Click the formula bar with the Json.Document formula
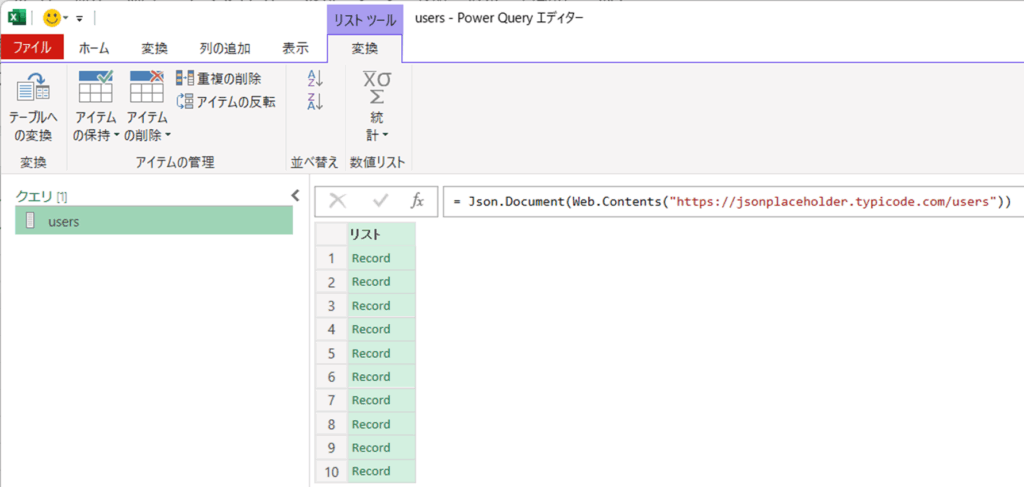Image resolution: width=1024 pixels, height=487 pixels. point(732,201)
